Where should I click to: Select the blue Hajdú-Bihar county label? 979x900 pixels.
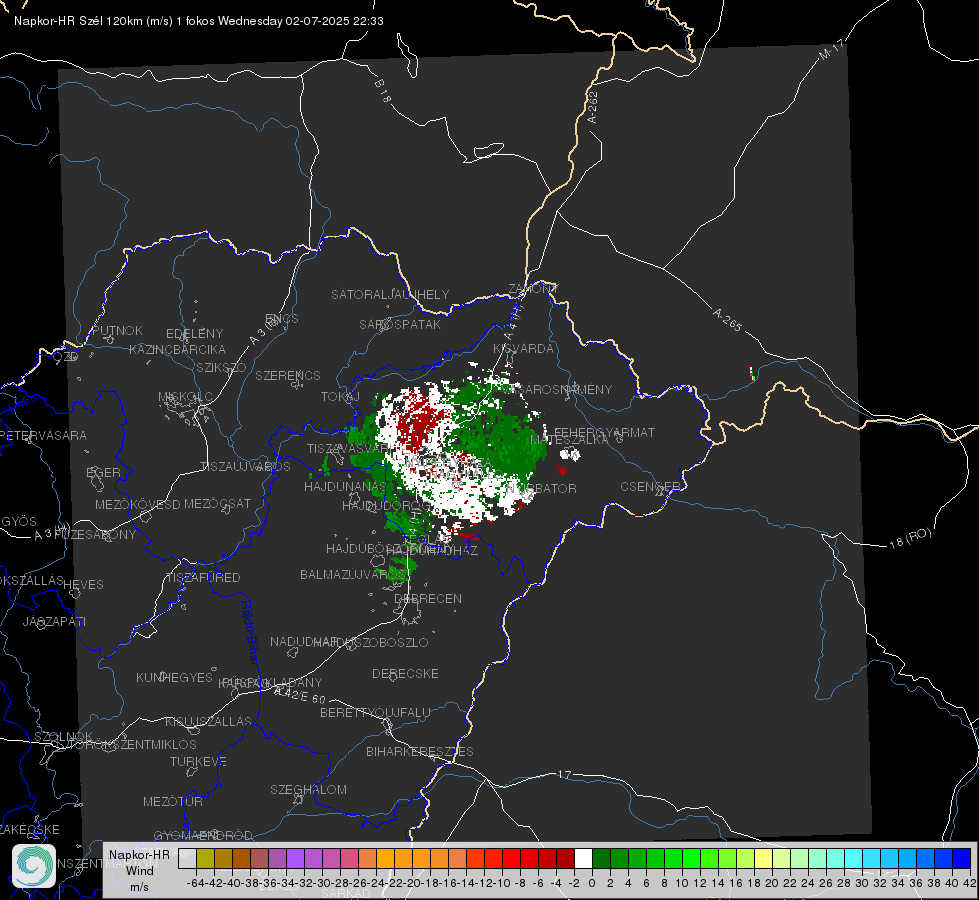pyautogui.click(x=250, y=631)
